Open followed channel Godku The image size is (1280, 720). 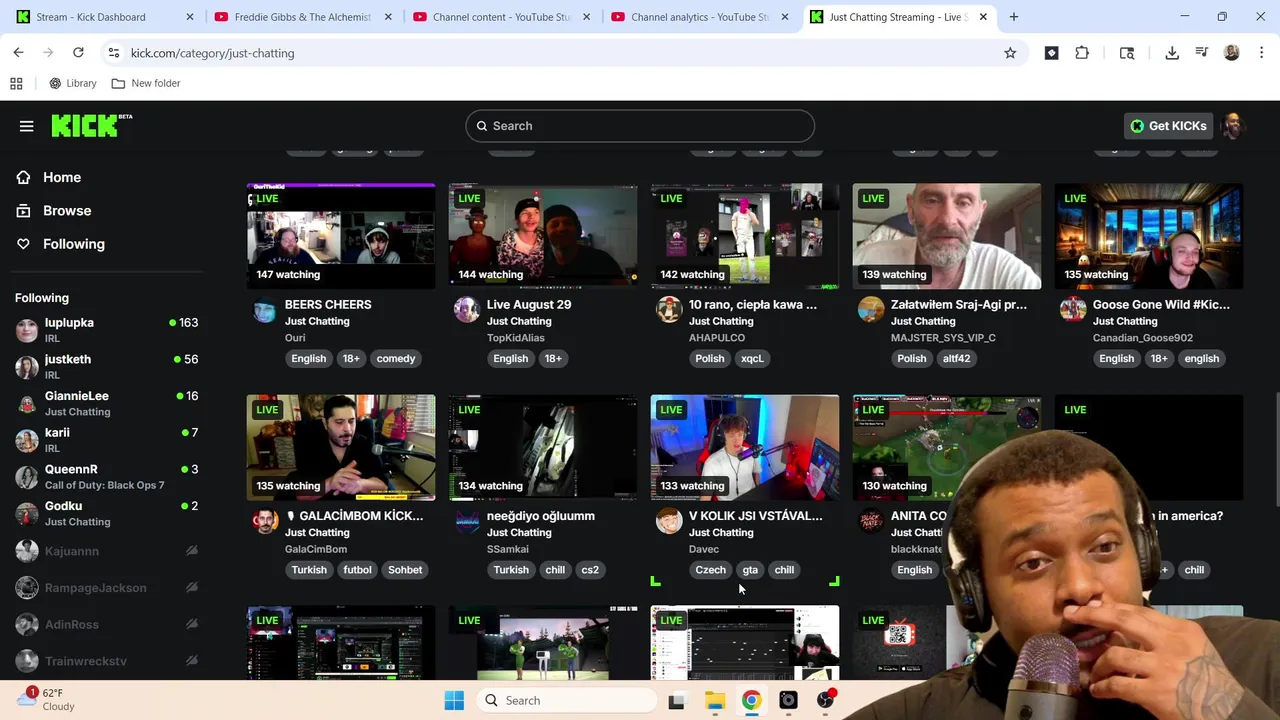coord(107,513)
